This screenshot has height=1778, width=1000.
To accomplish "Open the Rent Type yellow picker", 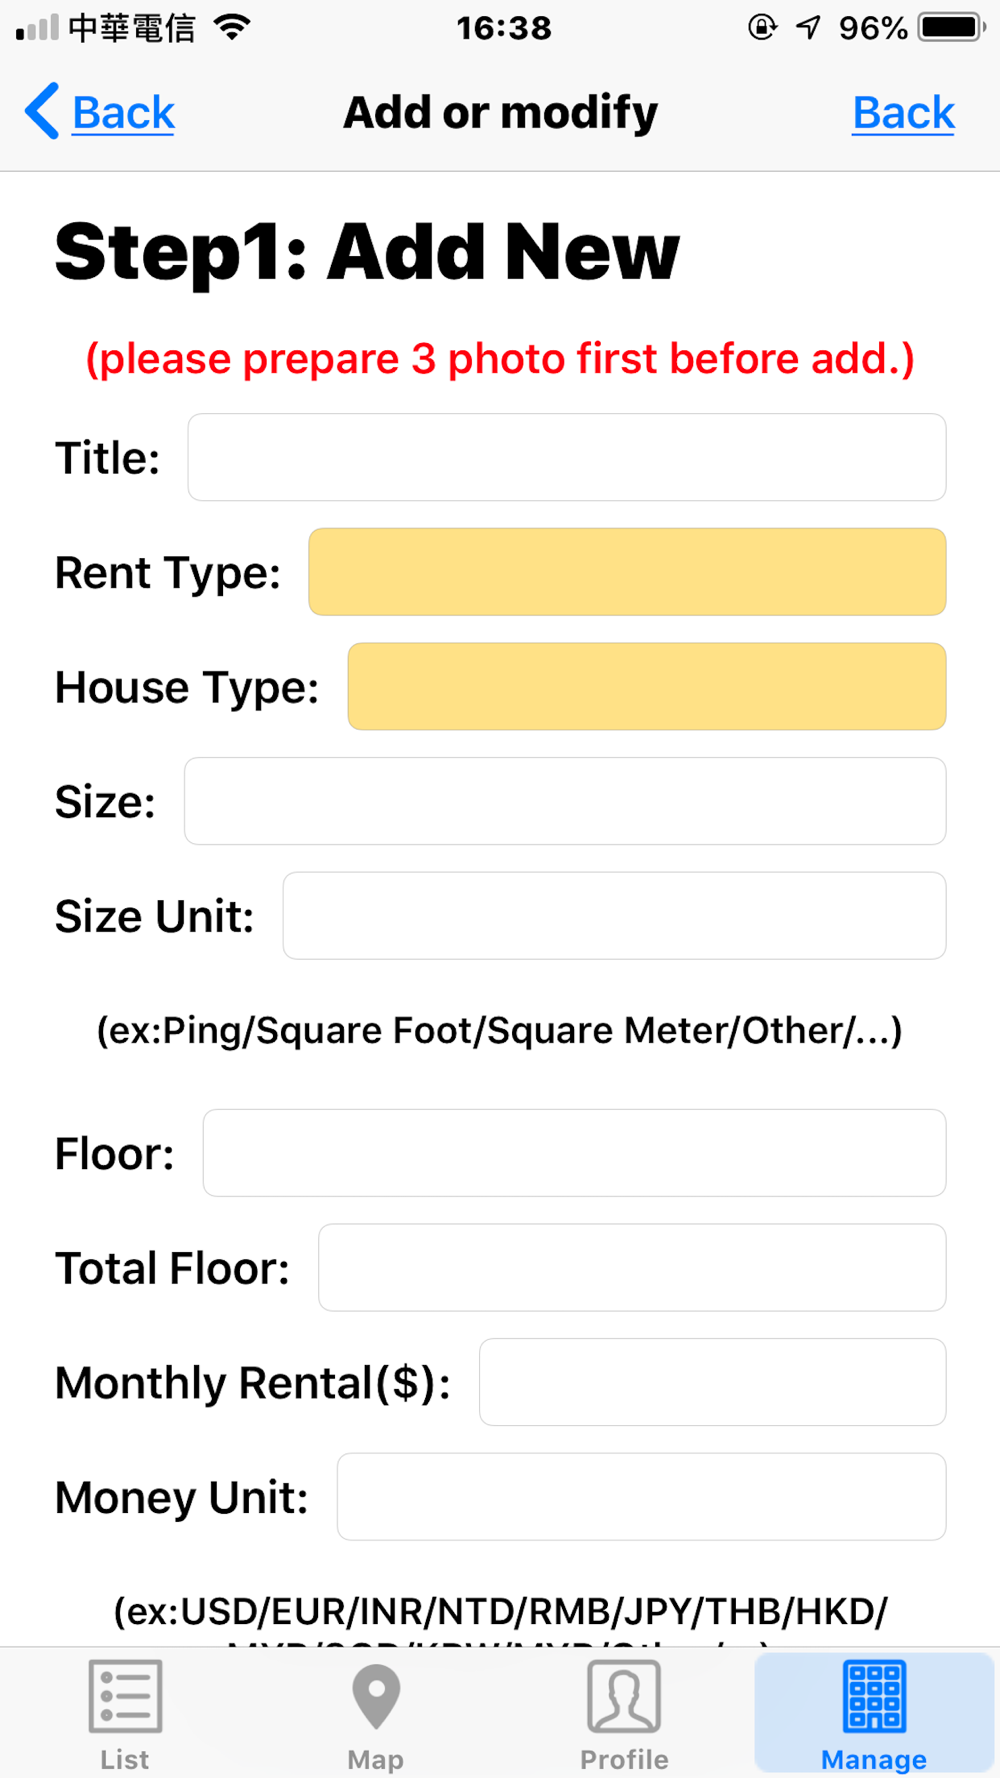I will click(x=627, y=572).
